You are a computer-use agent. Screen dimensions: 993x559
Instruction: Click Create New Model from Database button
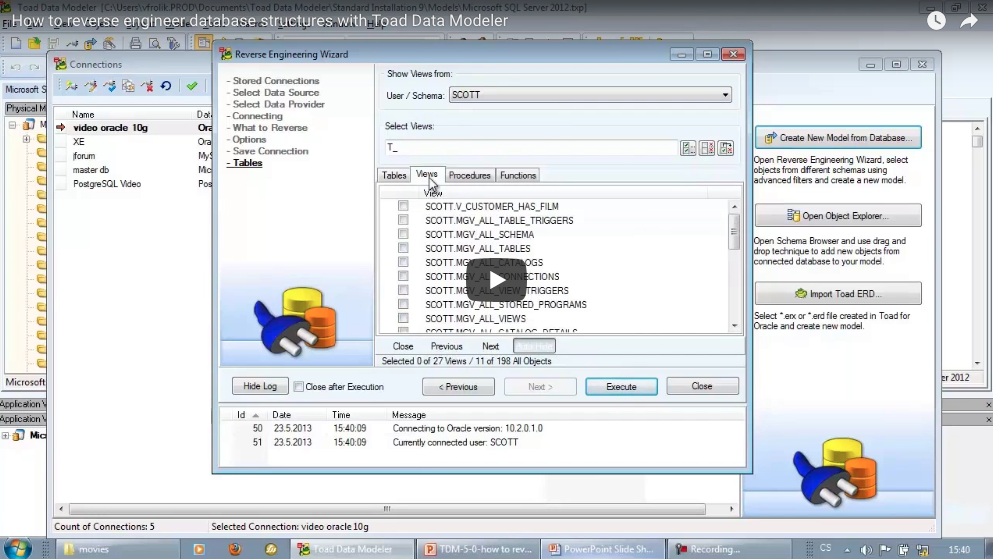(837, 138)
